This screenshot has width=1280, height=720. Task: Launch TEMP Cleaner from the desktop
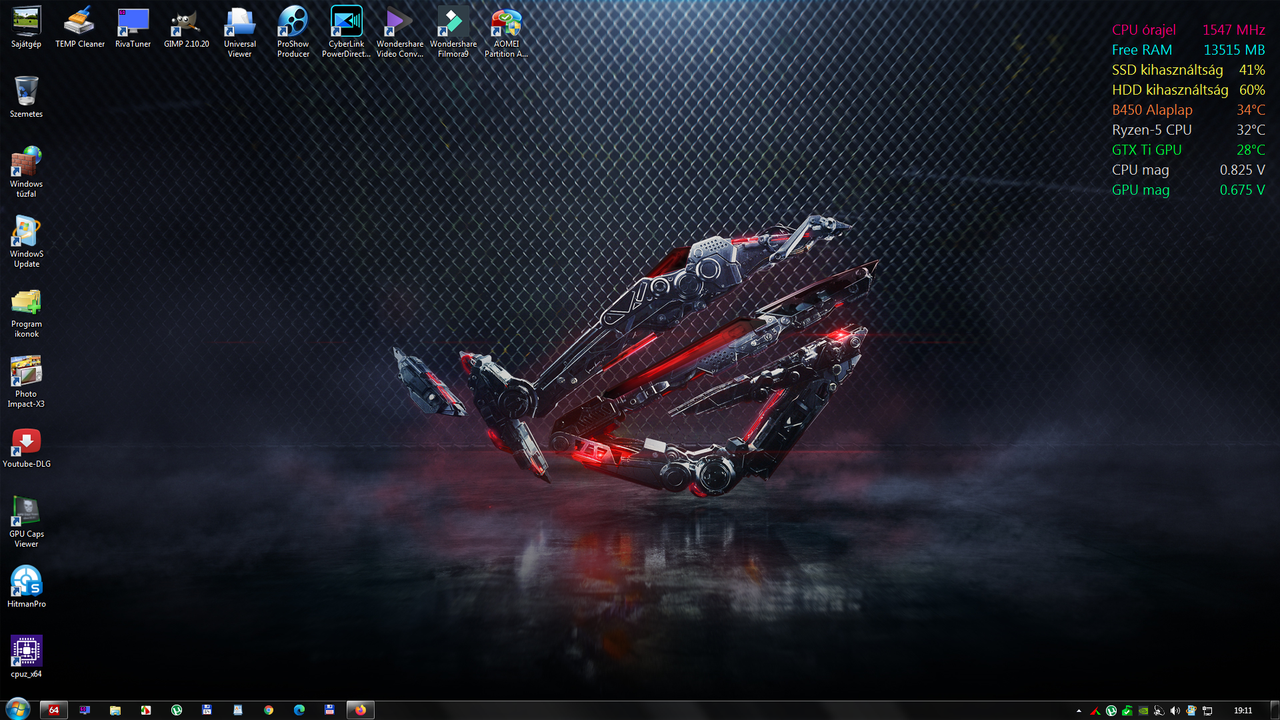coord(80,27)
